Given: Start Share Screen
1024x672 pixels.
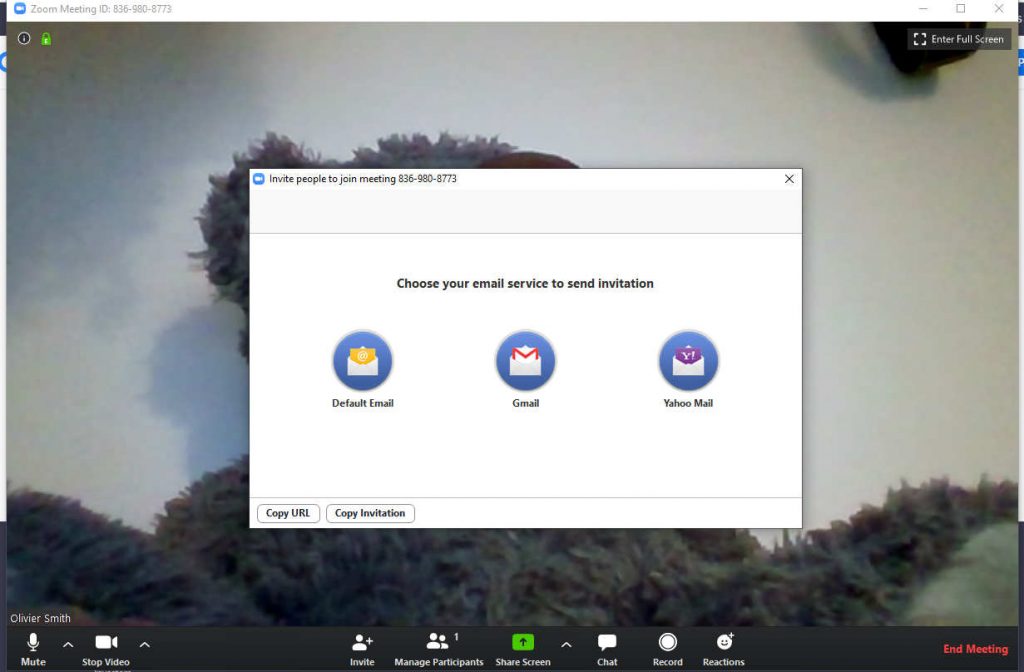Looking at the screenshot, I should click(522, 648).
